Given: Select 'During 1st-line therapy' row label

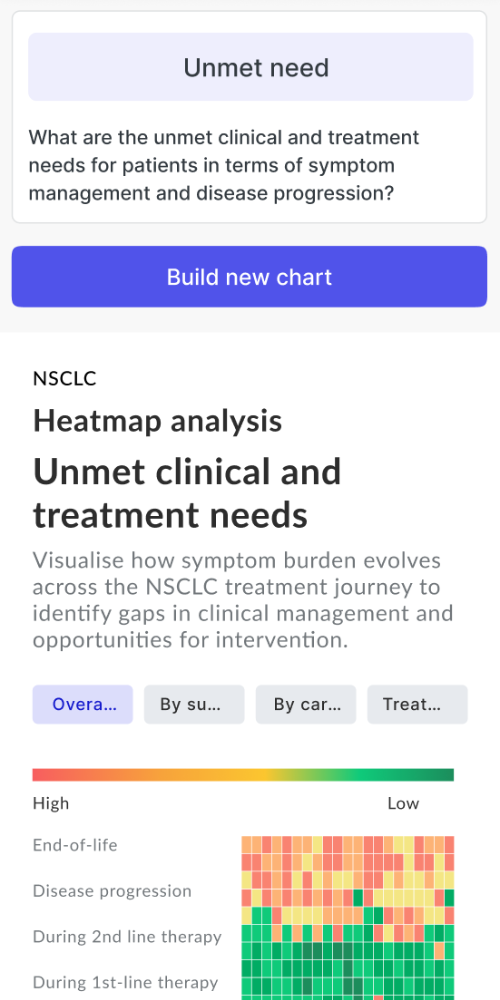Looking at the screenshot, I should click(126, 983).
